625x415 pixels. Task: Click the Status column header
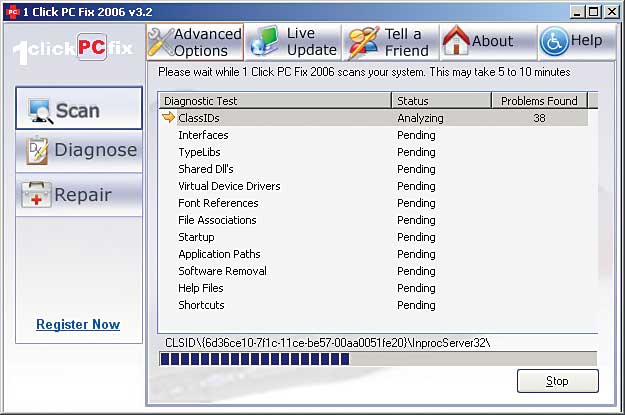point(441,100)
